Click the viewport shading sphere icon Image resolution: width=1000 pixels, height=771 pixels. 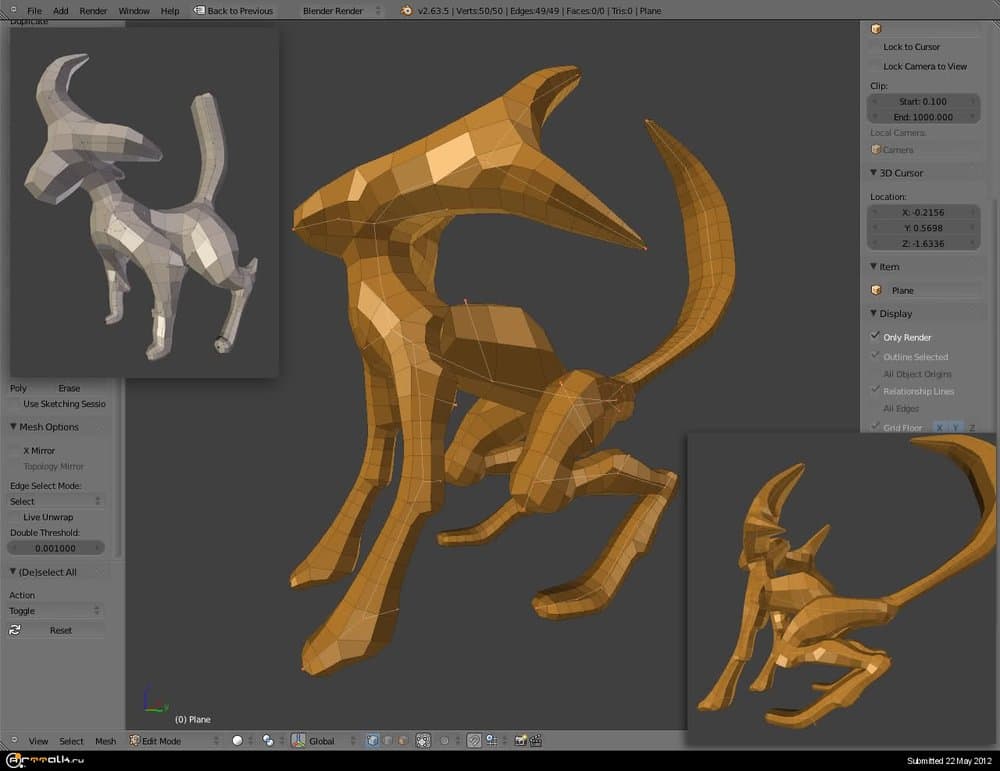tap(237, 741)
